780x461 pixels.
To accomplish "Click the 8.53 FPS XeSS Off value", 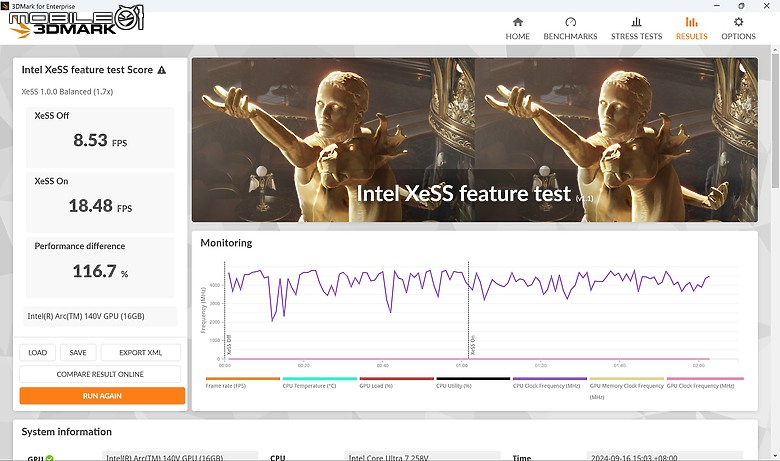I will point(100,140).
